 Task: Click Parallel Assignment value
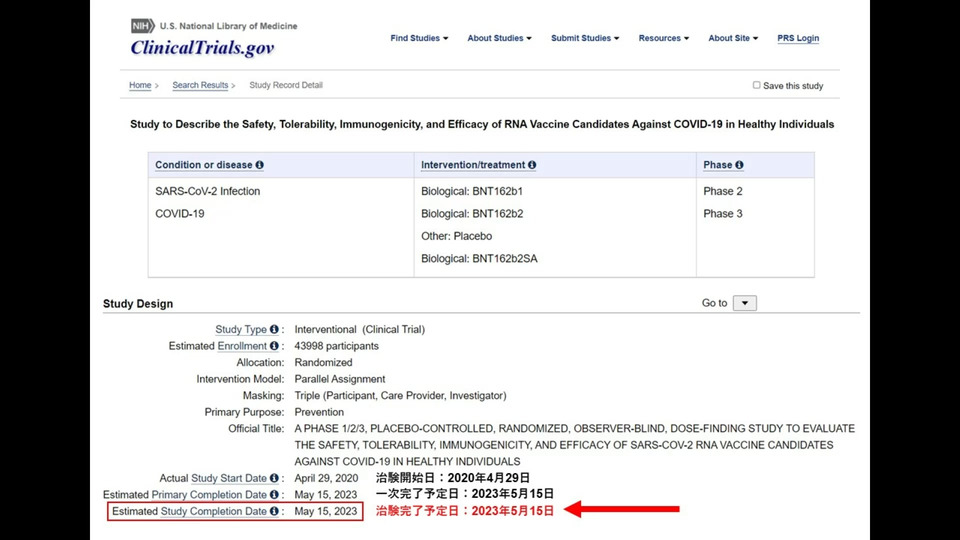[340, 379]
